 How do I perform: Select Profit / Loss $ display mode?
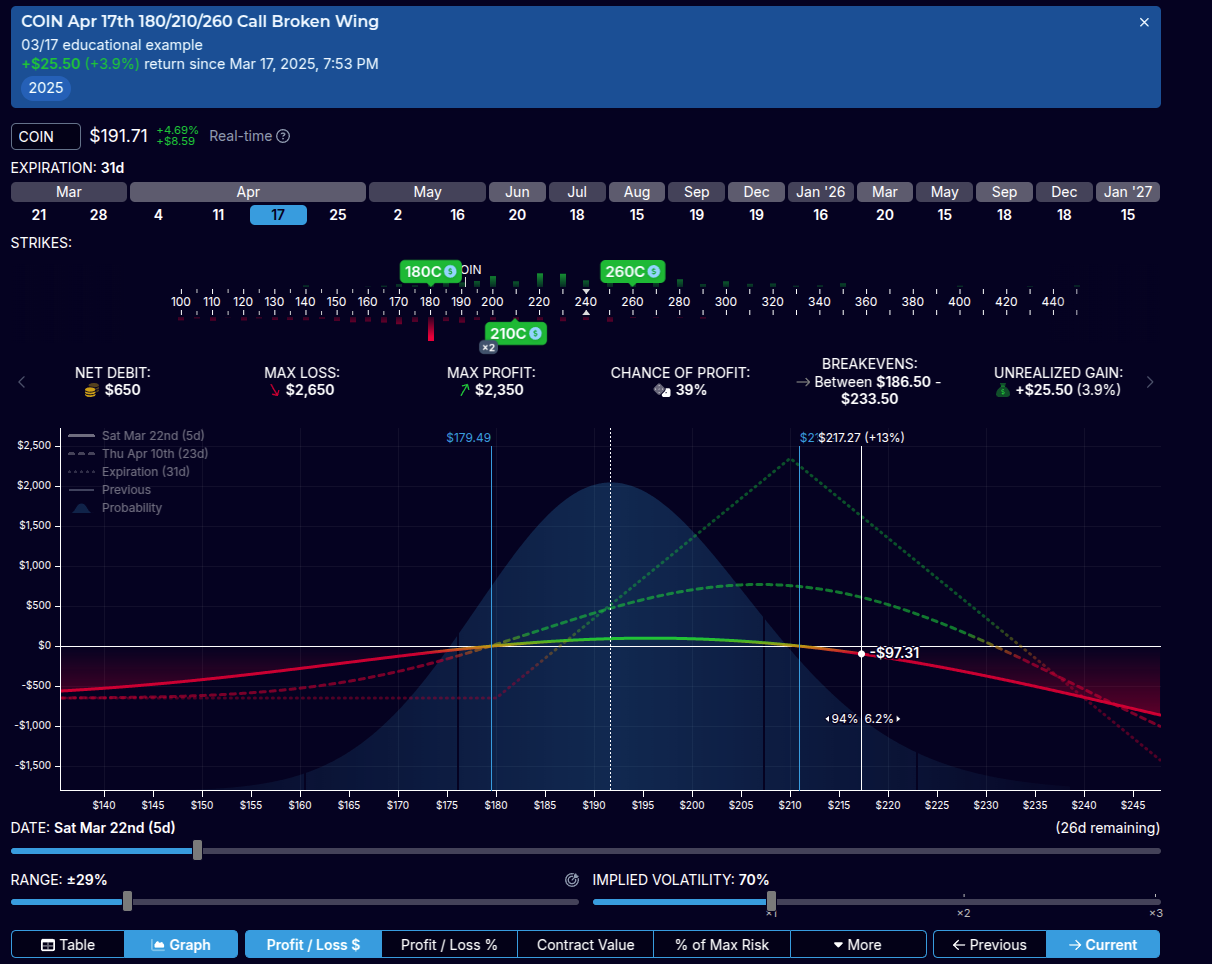[x=314, y=944]
